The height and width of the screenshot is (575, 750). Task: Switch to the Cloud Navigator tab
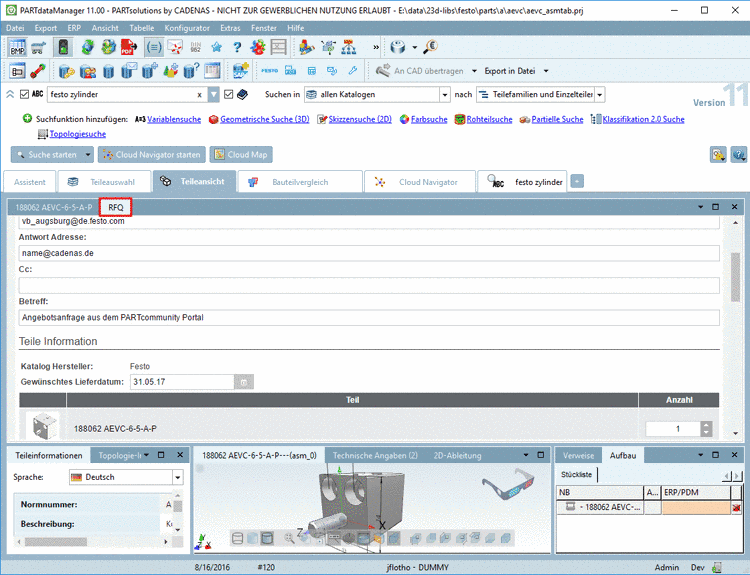419,182
